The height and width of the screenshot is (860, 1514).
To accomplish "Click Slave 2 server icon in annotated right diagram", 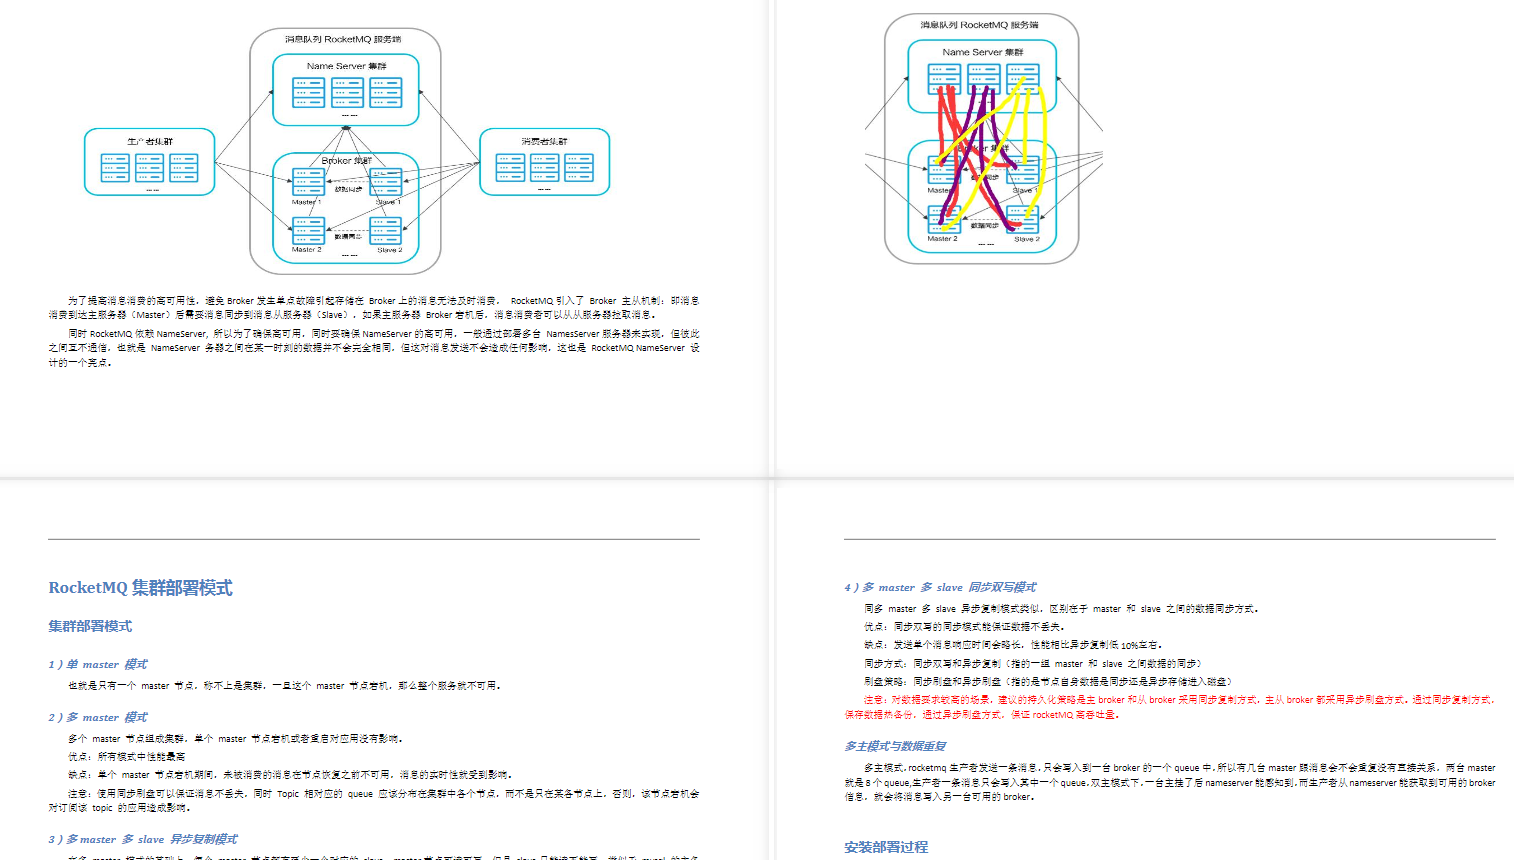I will [x=1023, y=219].
